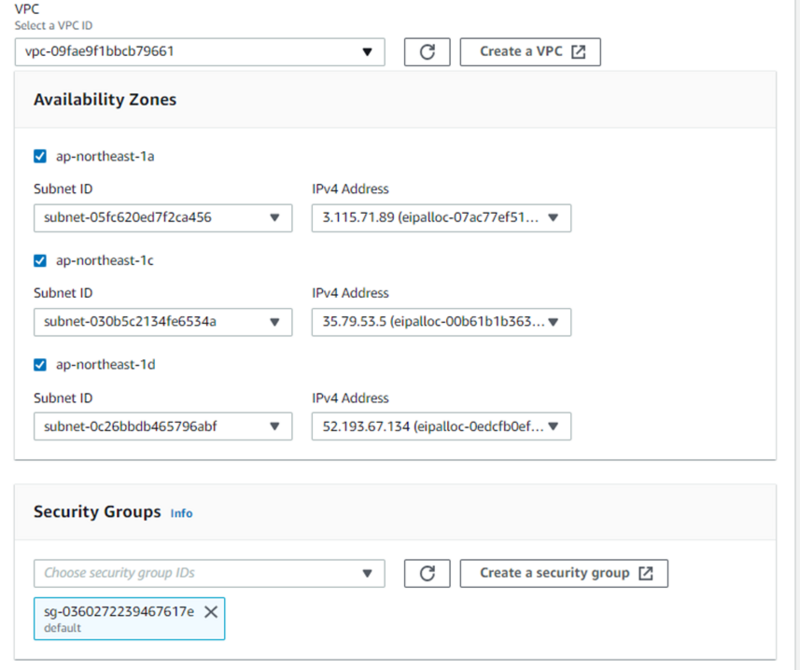The image size is (800, 670).
Task: Open IPv4 Address dropdown showing 3.115.71.89
Action: pyautogui.click(x=441, y=218)
